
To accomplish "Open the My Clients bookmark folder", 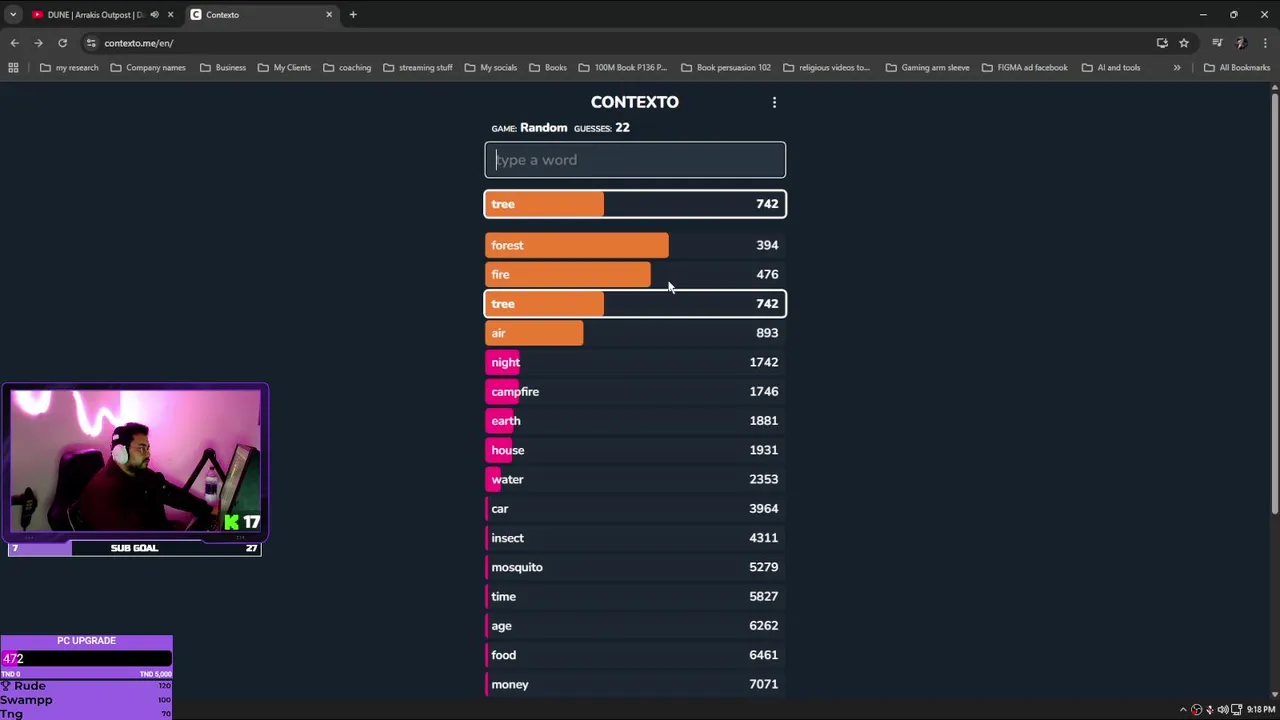I will coord(284,68).
